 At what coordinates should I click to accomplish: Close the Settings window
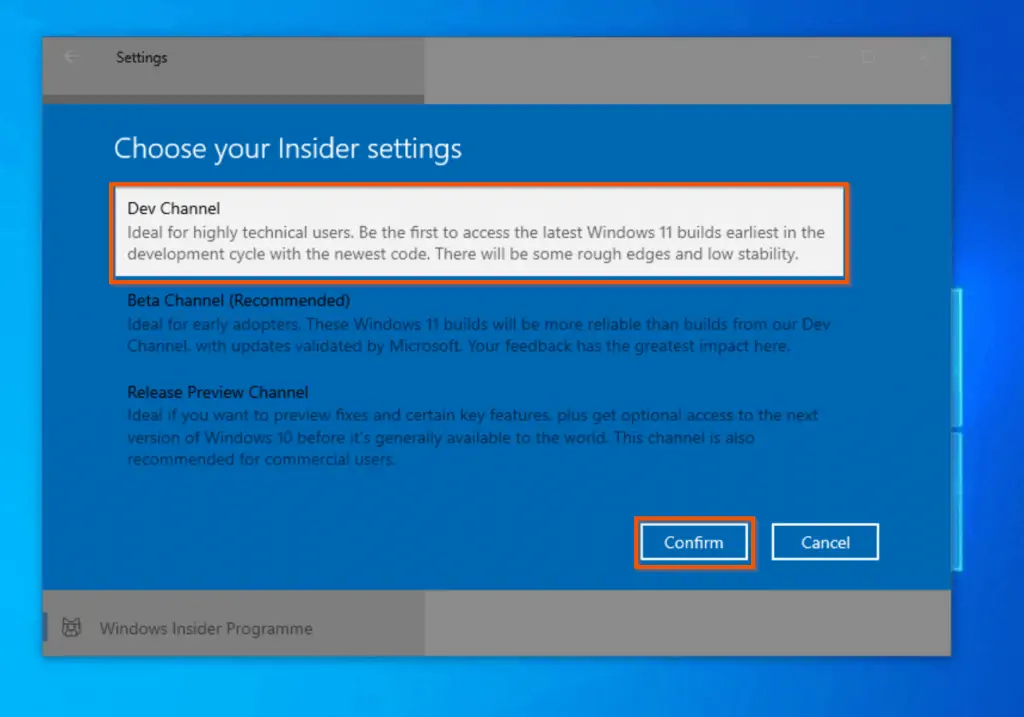click(923, 57)
